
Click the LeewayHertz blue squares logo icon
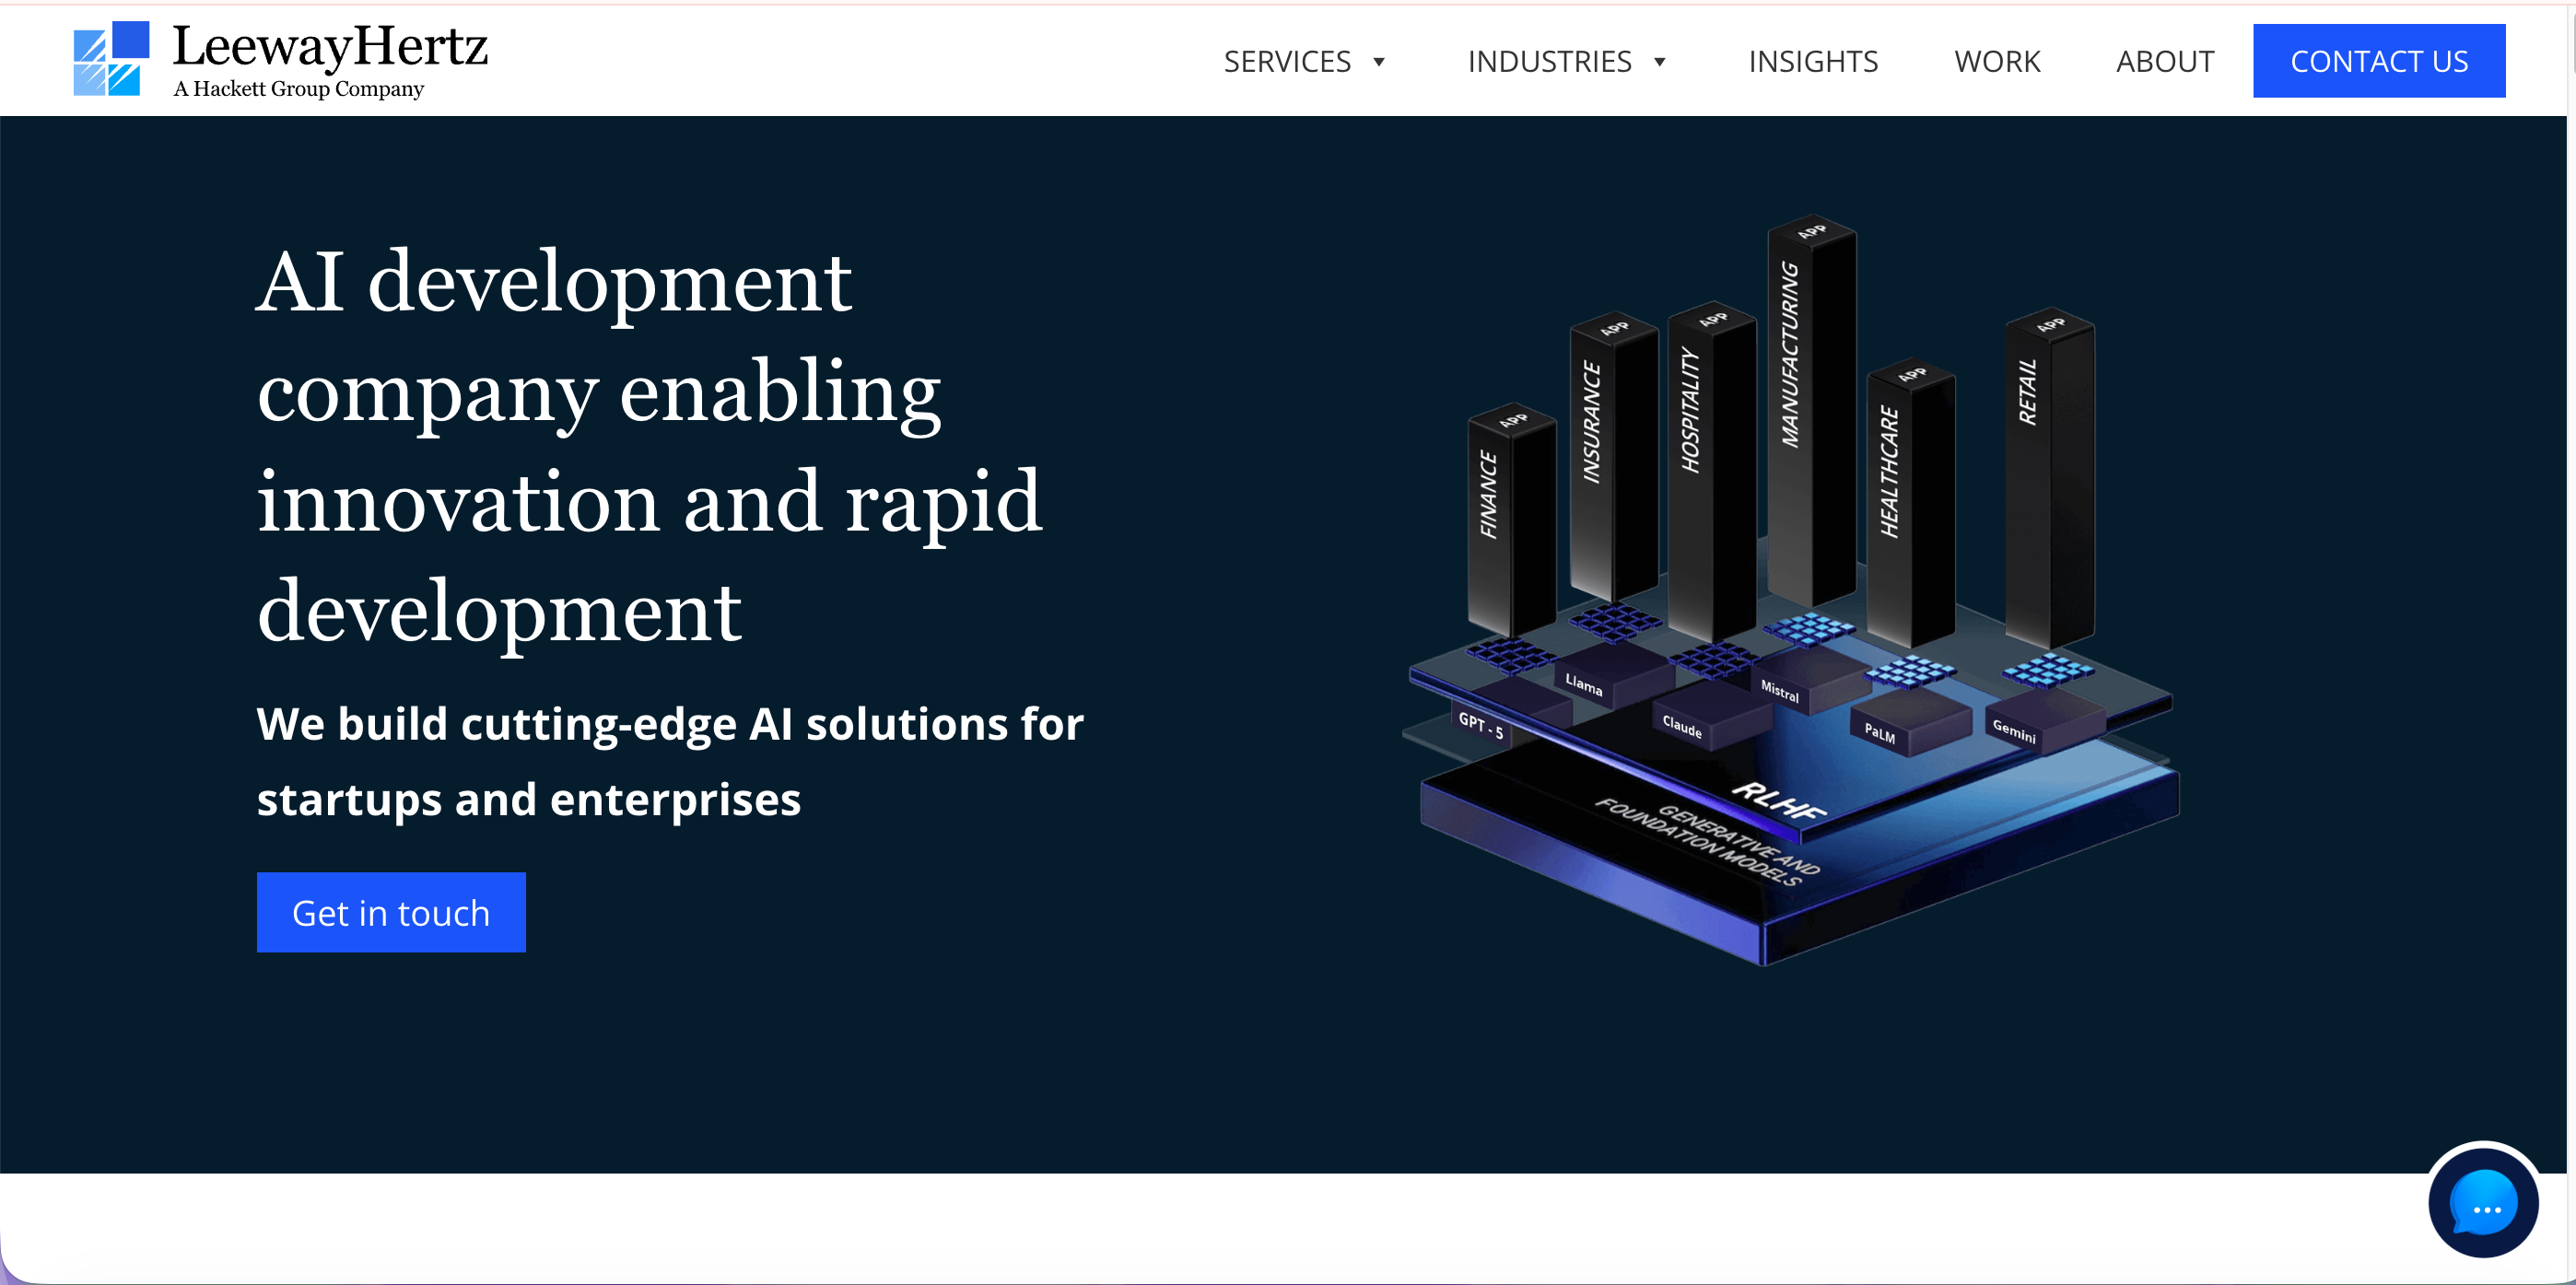pyautogui.click(x=111, y=59)
